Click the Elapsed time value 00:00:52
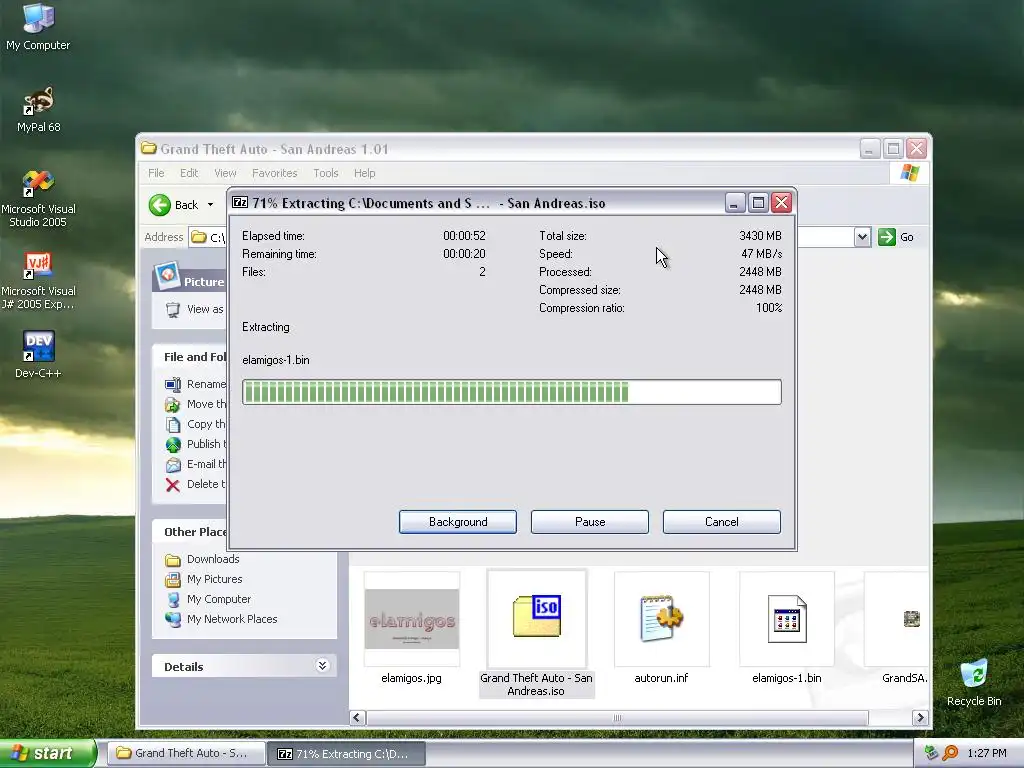 tap(464, 236)
